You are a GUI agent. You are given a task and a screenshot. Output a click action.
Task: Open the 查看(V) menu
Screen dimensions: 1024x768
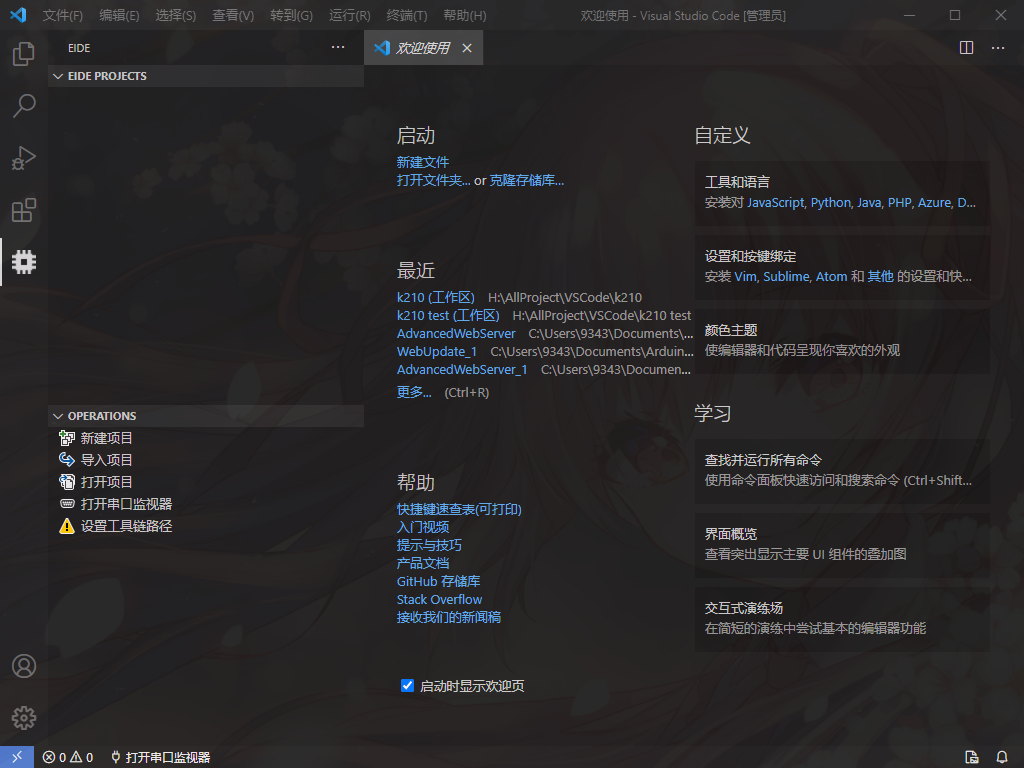click(233, 15)
